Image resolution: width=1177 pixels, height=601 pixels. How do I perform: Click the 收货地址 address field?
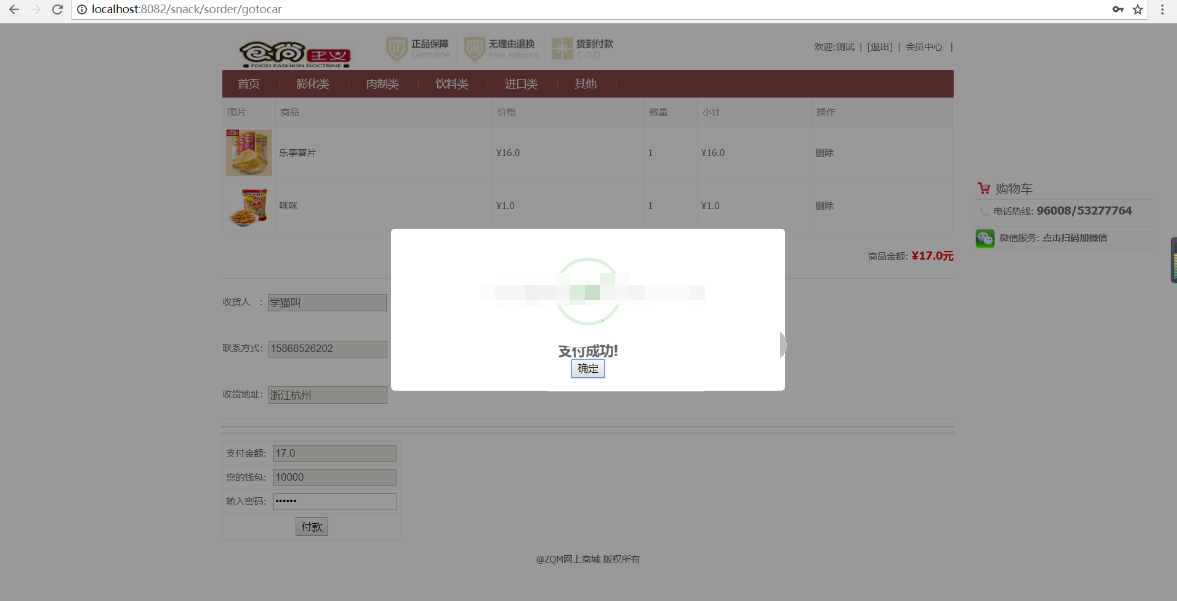pyautogui.click(x=327, y=395)
